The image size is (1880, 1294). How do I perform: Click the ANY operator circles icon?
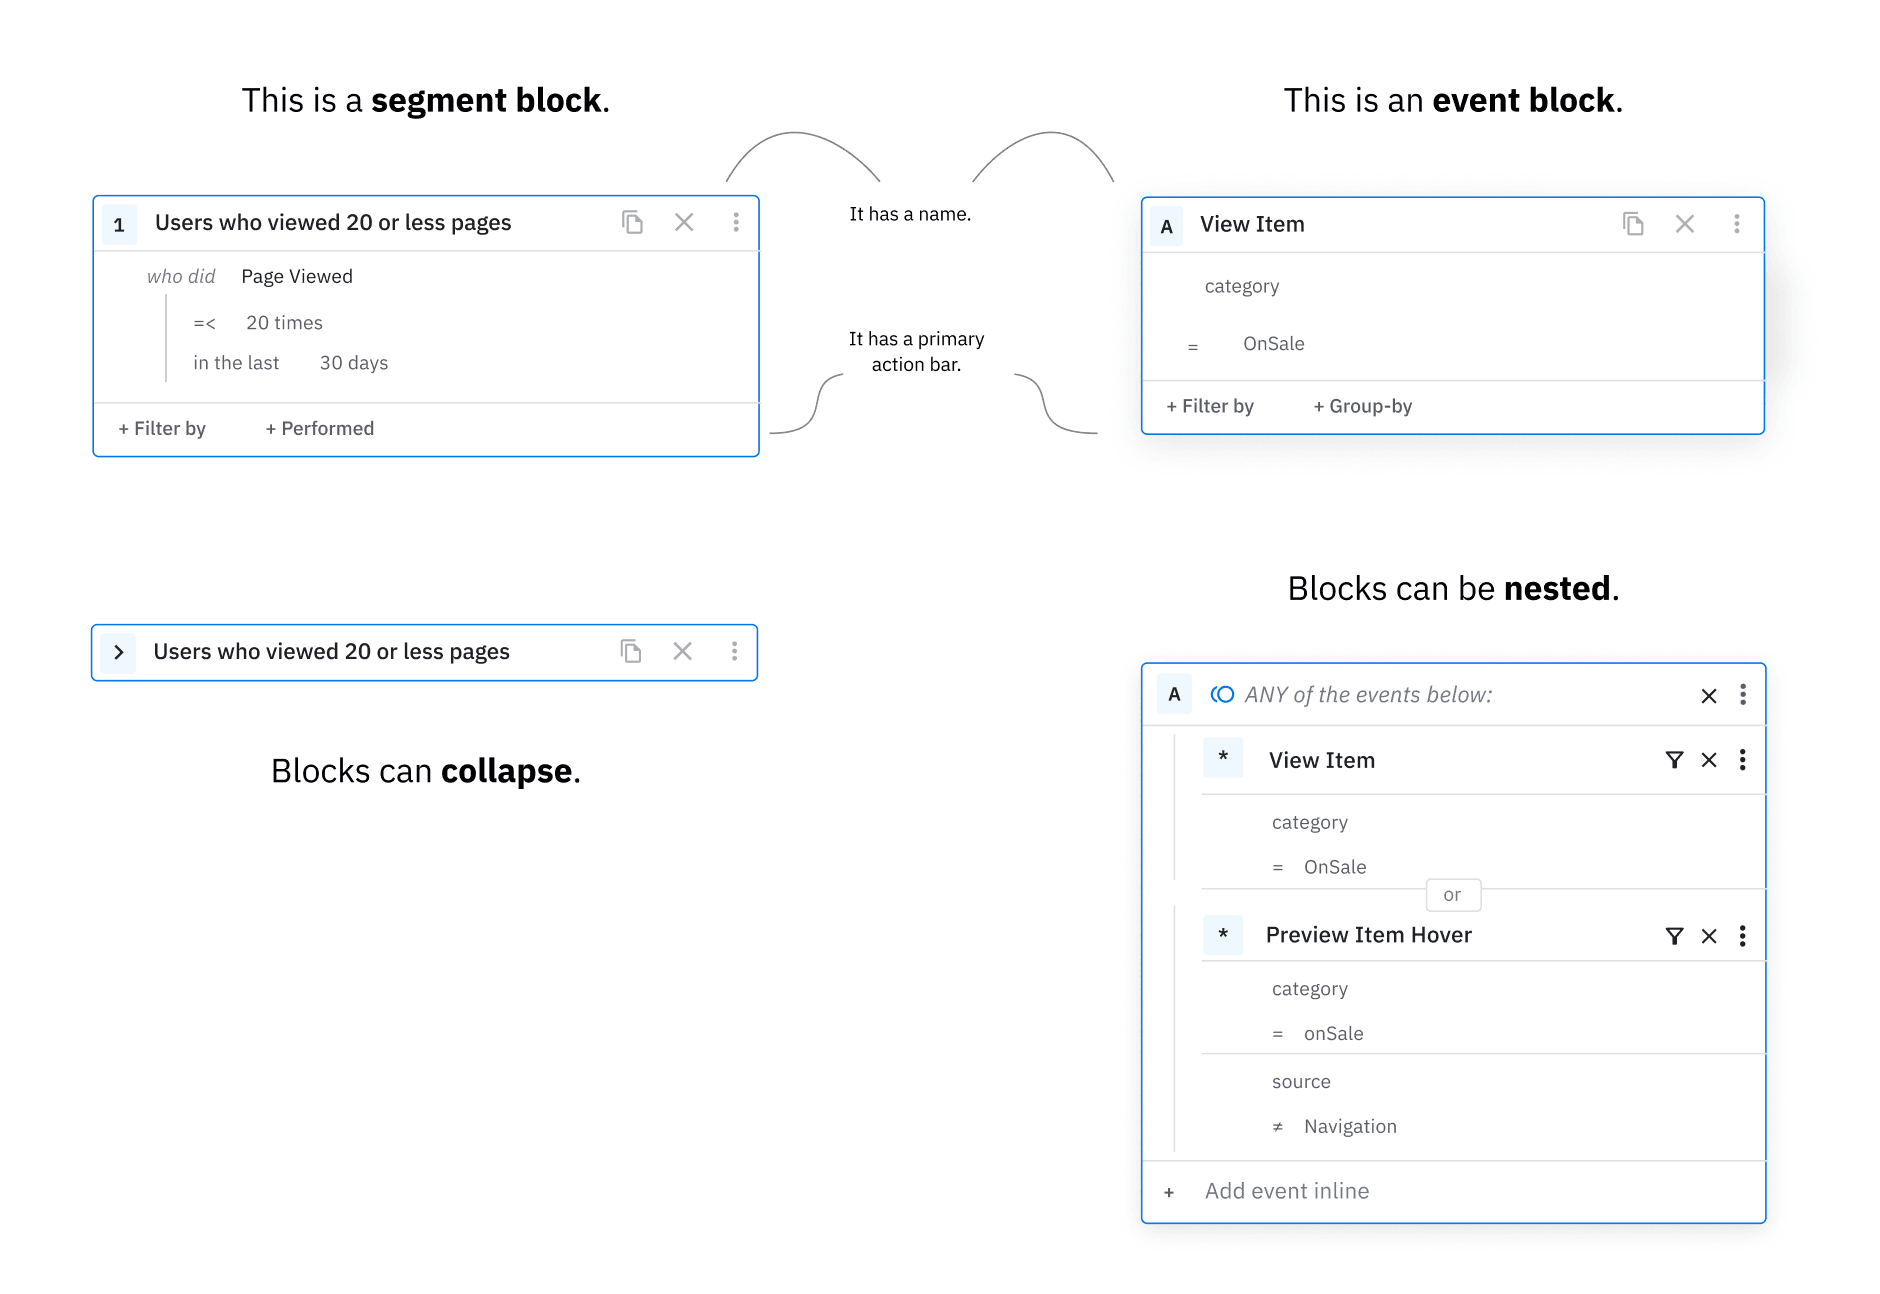[x=1222, y=693]
